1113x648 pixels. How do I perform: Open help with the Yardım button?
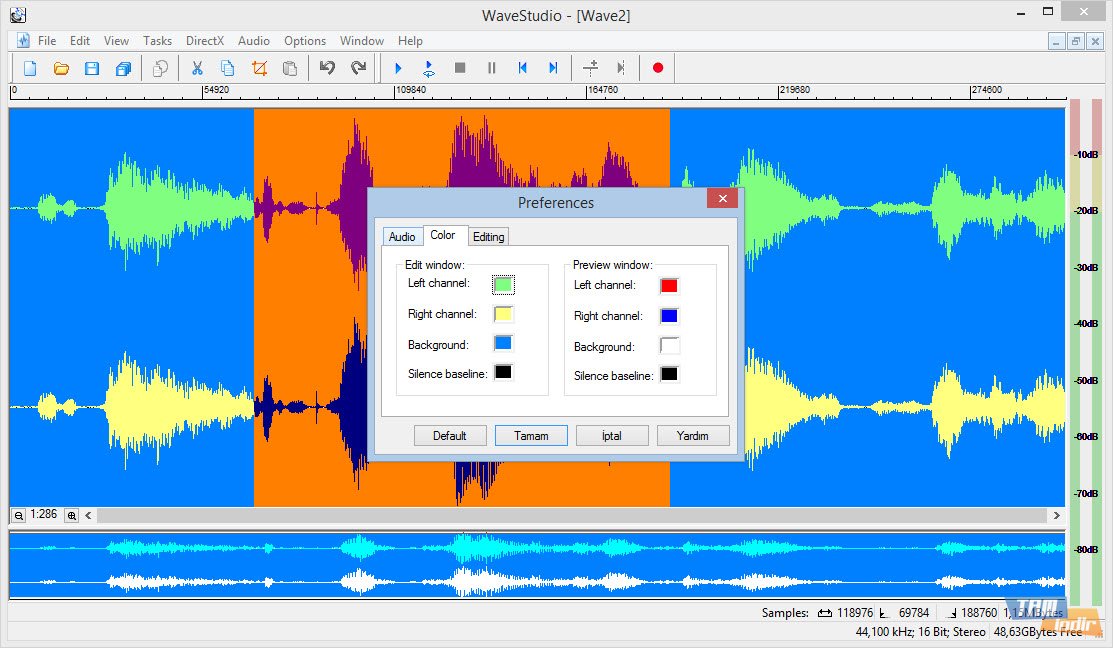[693, 436]
